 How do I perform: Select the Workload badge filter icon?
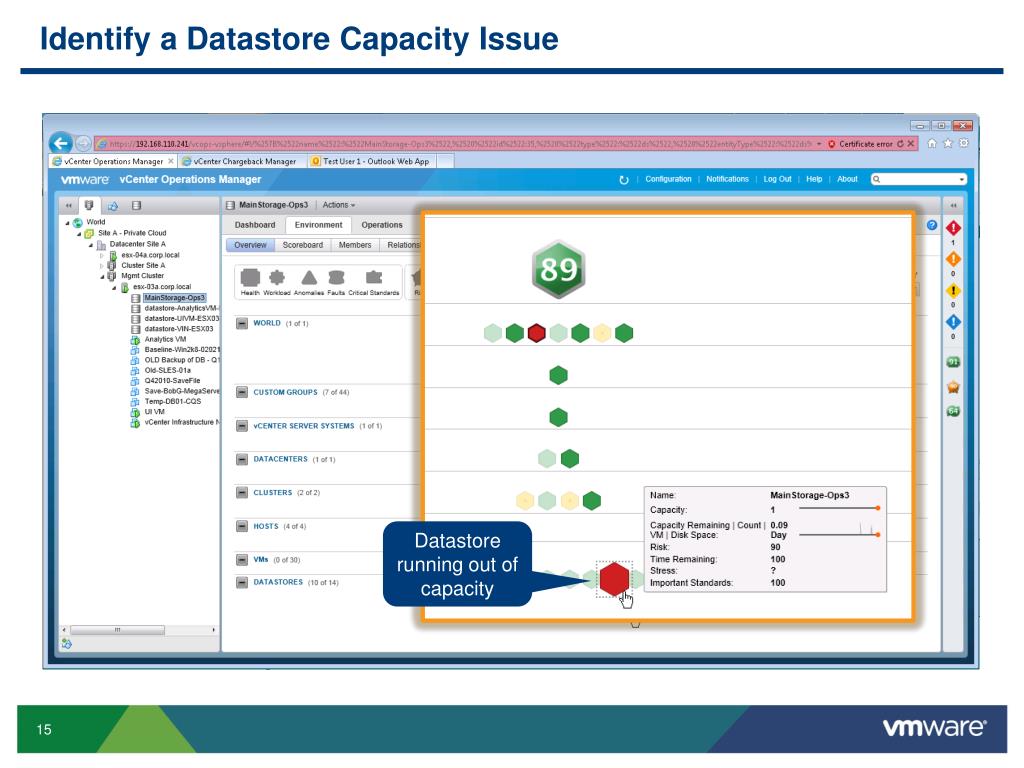click(x=277, y=278)
